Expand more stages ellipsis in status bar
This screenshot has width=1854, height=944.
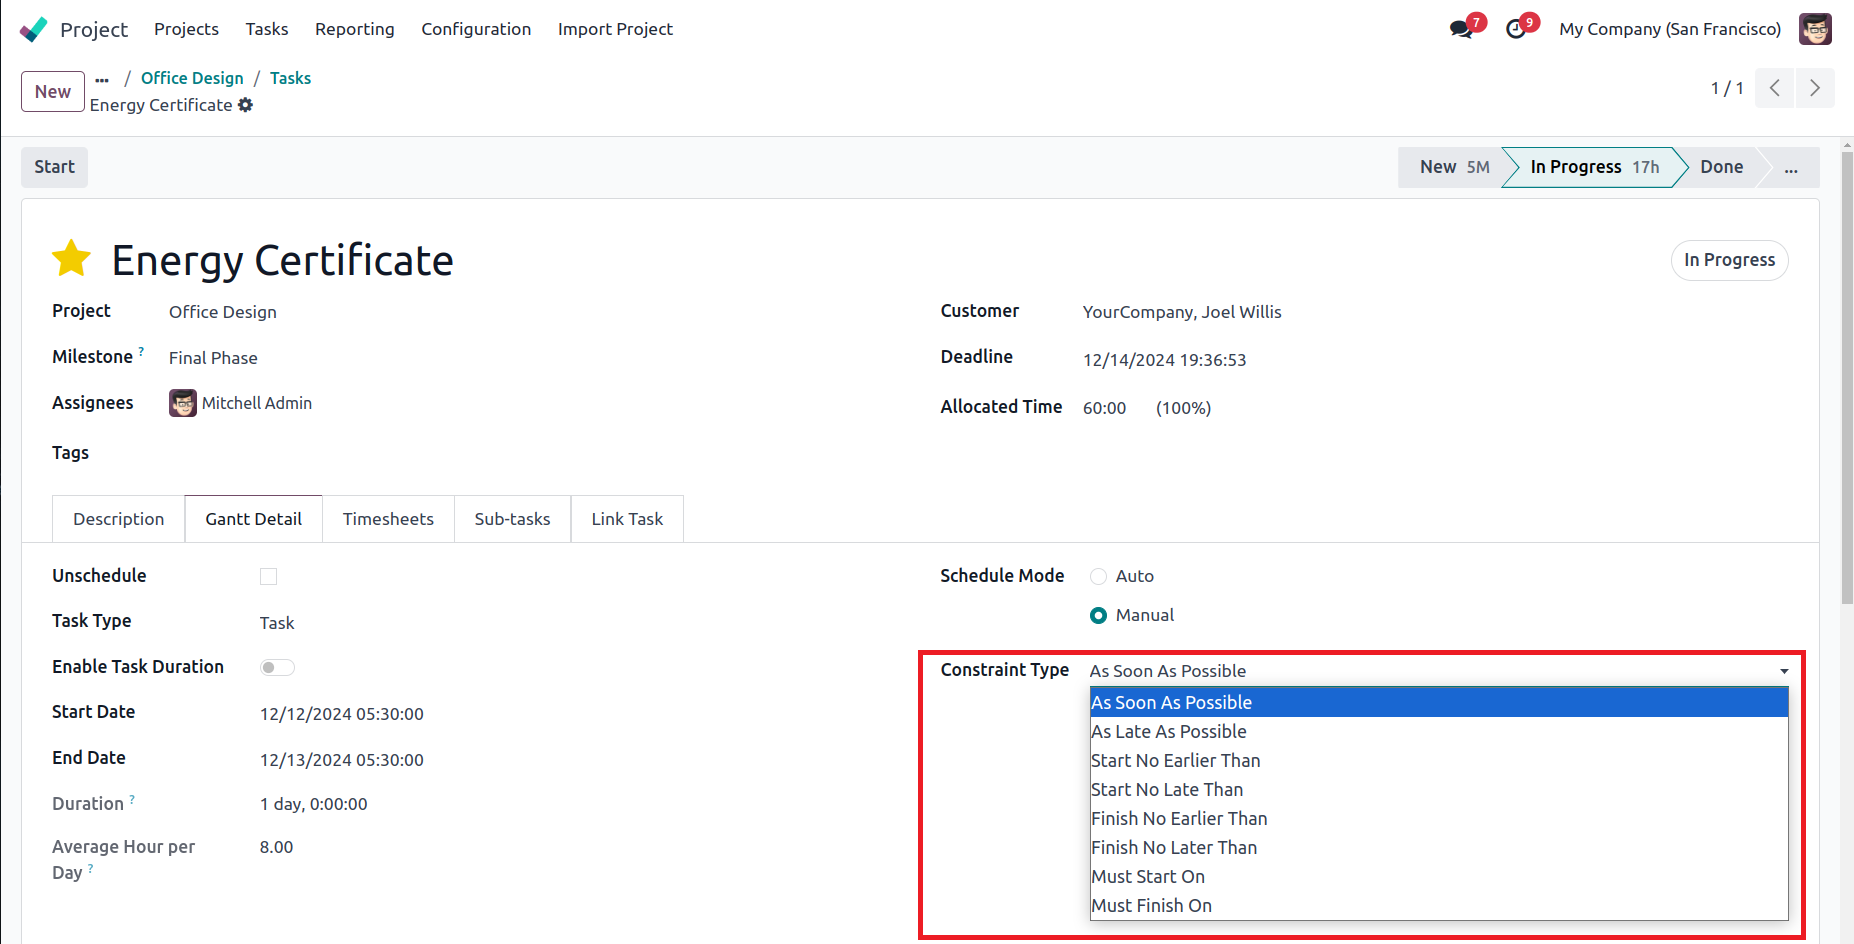(1790, 168)
